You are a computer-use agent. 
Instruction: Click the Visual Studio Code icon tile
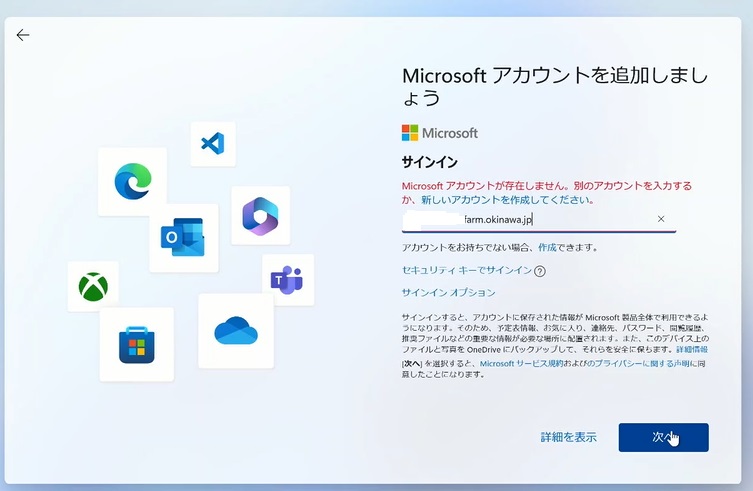(213, 144)
